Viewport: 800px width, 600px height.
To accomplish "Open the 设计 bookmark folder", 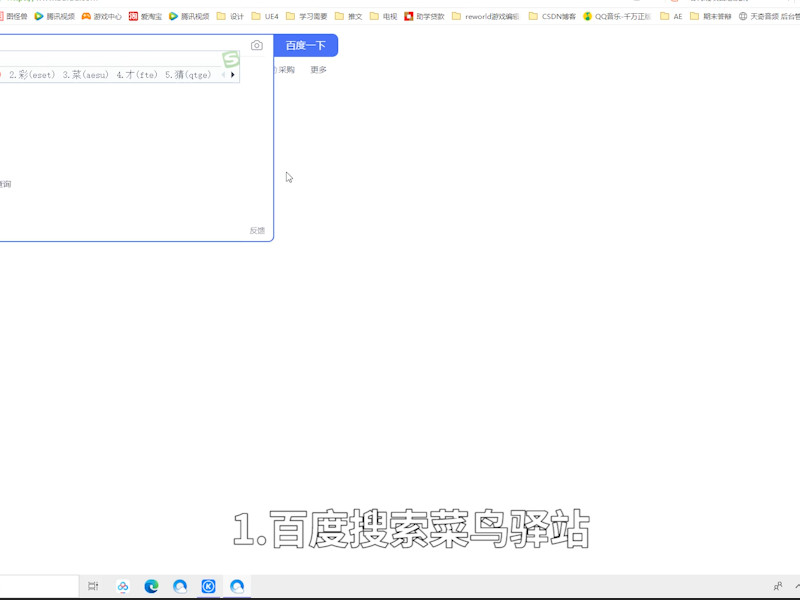I will (x=230, y=16).
